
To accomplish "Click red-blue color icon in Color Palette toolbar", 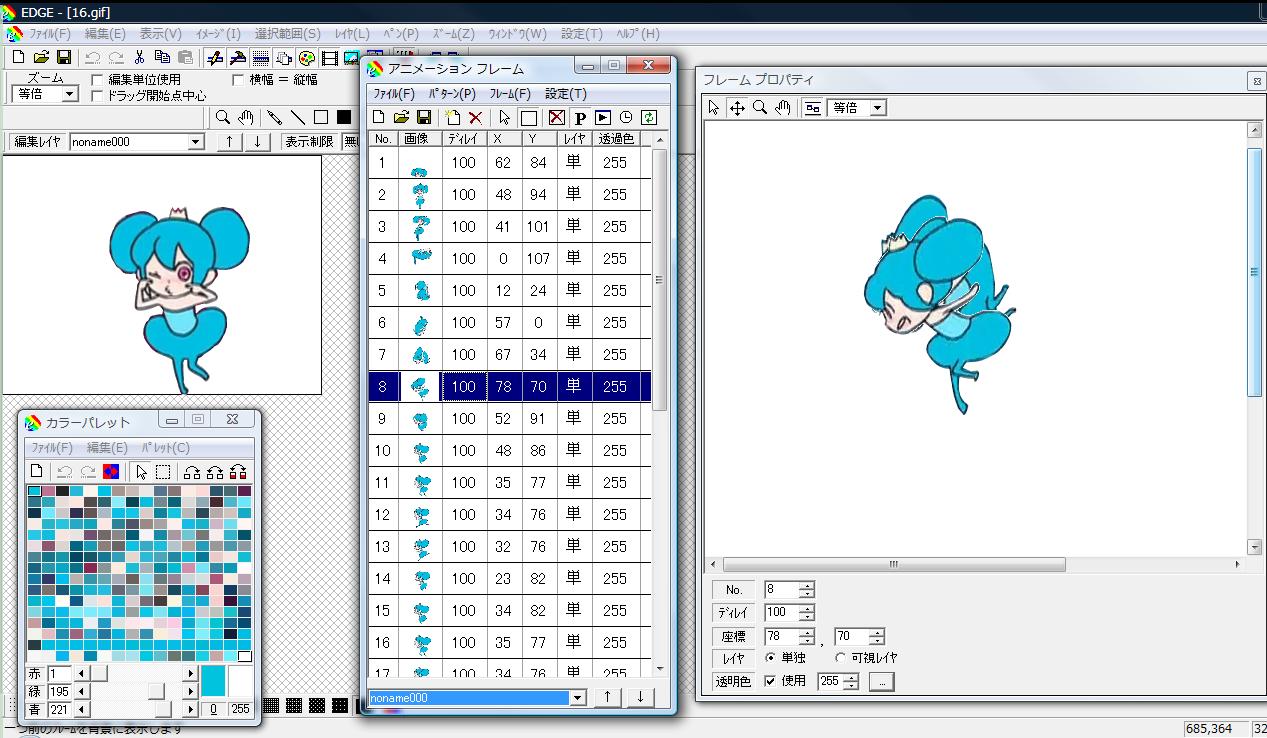I will point(112,472).
